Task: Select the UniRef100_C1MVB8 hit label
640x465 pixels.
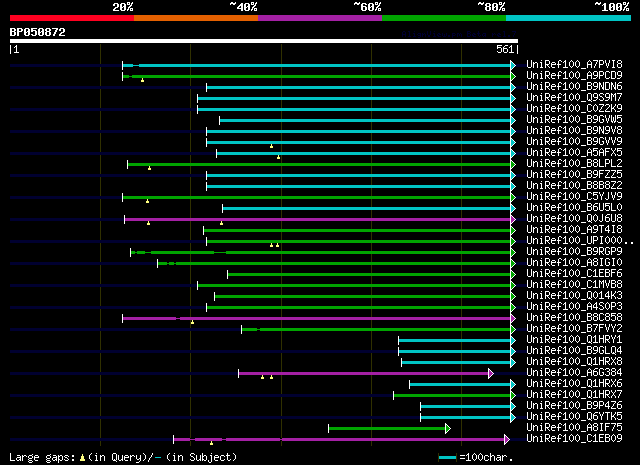Action: 574,285
